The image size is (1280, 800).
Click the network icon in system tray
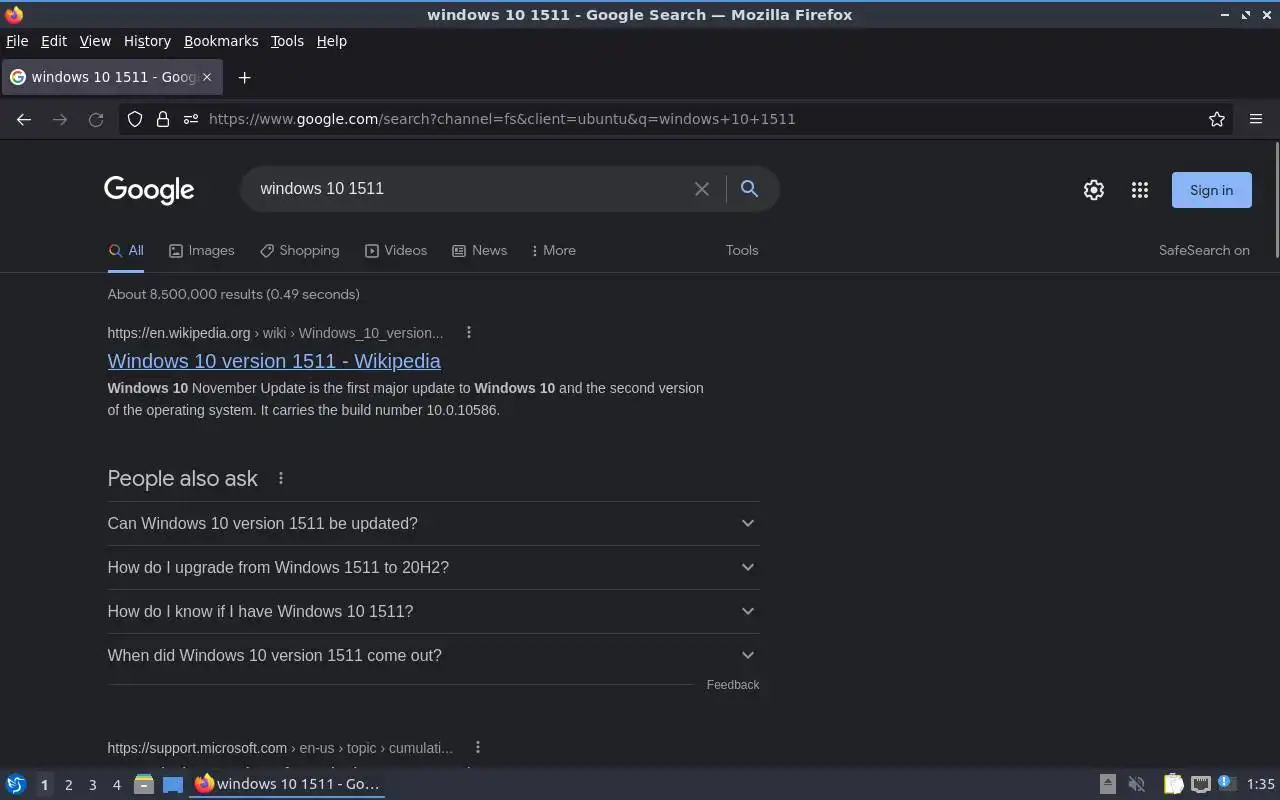1201,784
